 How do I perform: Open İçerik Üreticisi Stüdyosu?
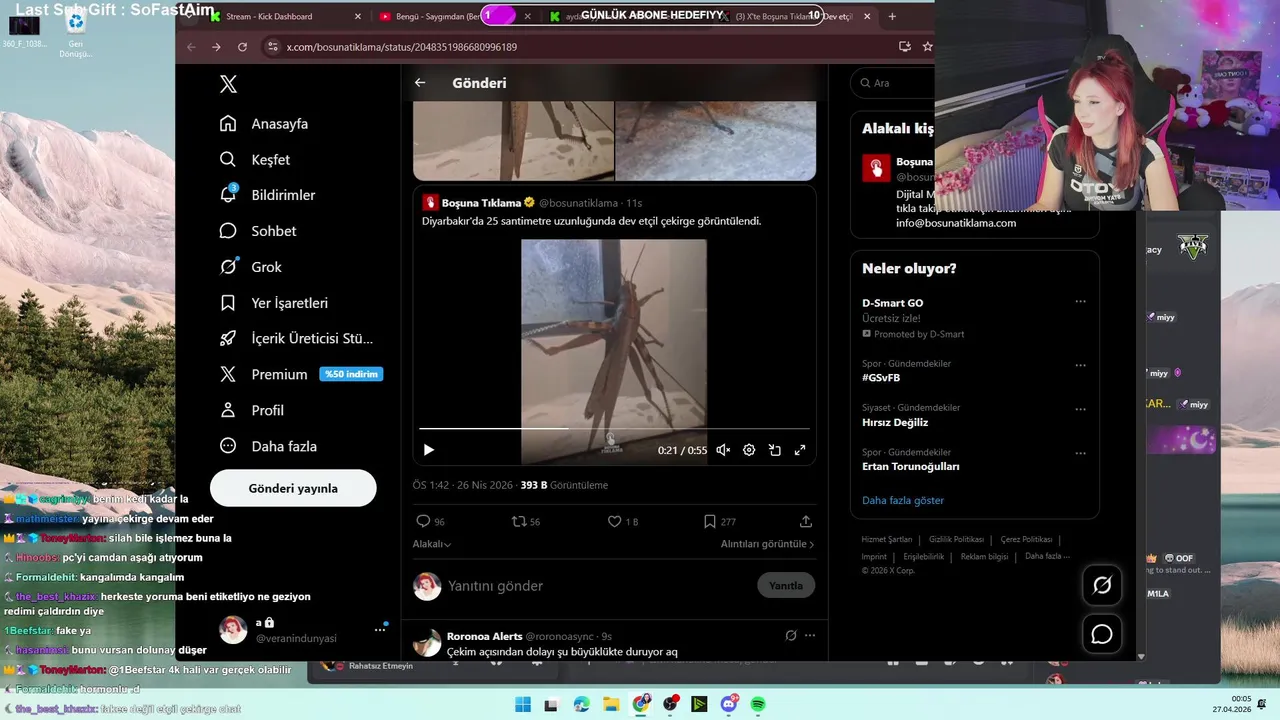coord(296,338)
